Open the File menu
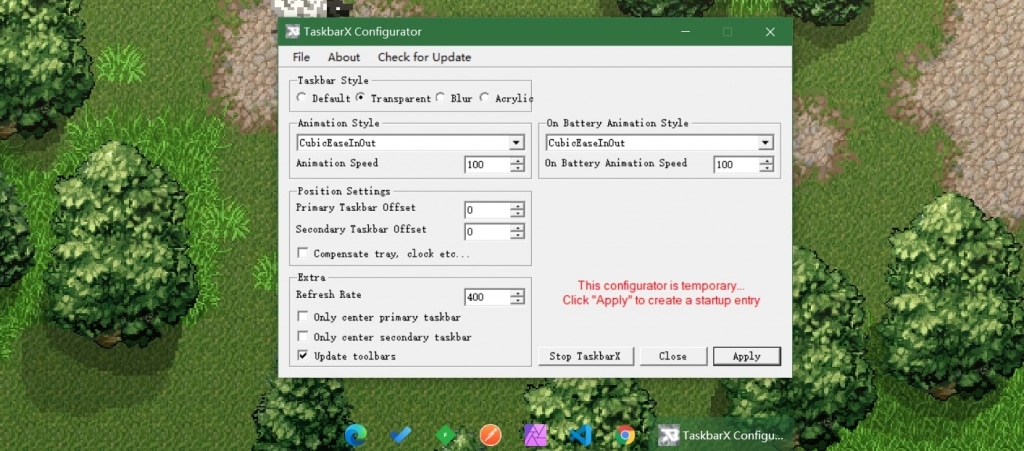This screenshot has width=1024, height=451. coord(301,57)
